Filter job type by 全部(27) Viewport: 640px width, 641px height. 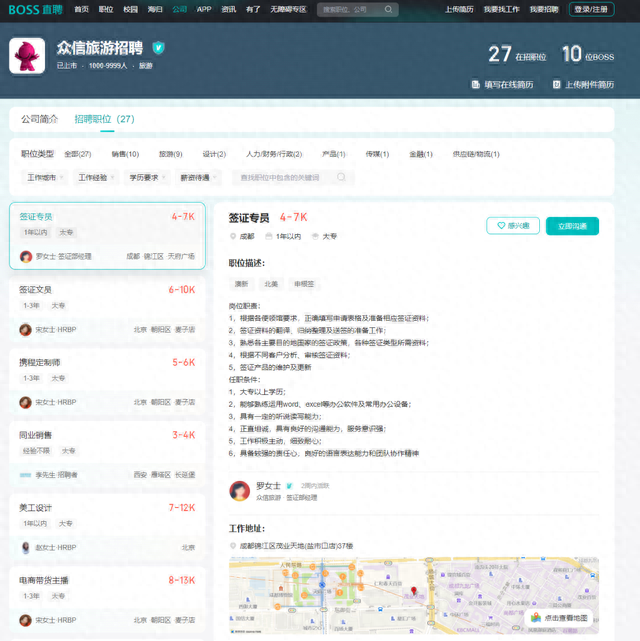point(78,154)
